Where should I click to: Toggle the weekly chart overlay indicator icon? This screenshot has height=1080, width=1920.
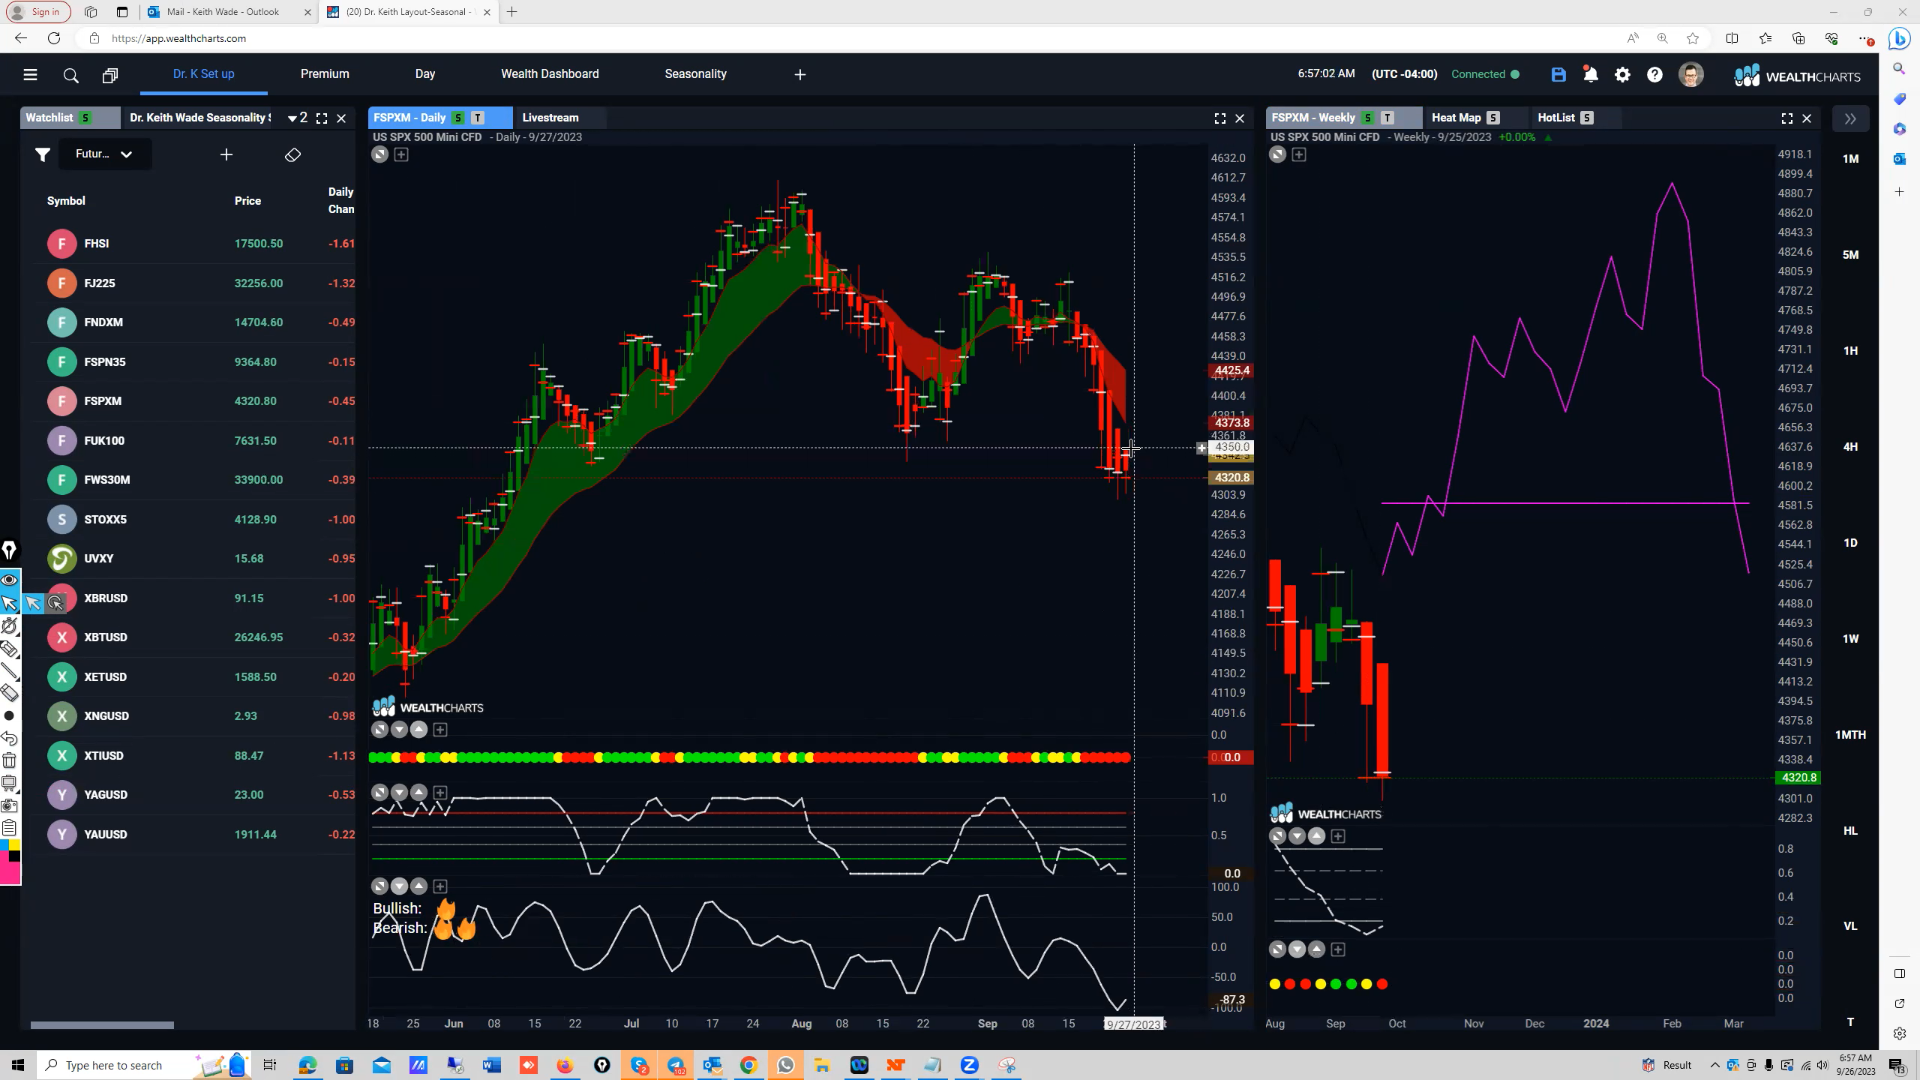point(1277,154)
